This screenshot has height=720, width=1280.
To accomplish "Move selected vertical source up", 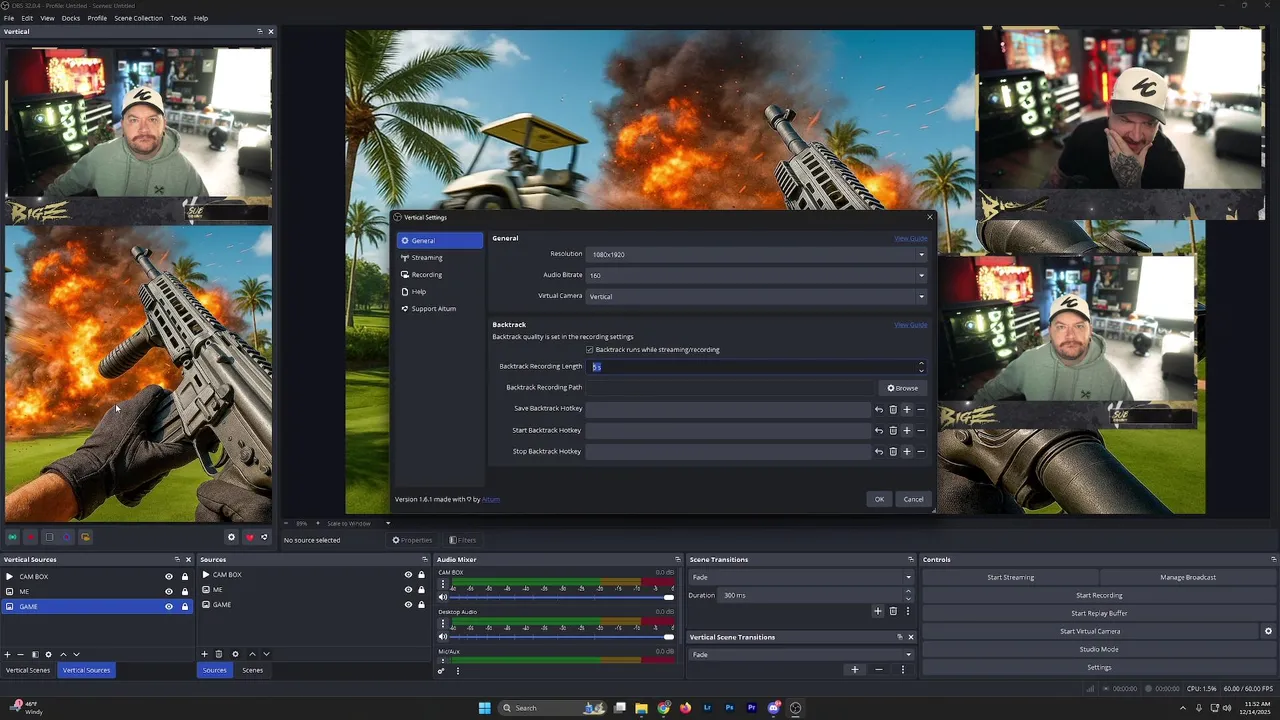I will click(x=63, y=654).
